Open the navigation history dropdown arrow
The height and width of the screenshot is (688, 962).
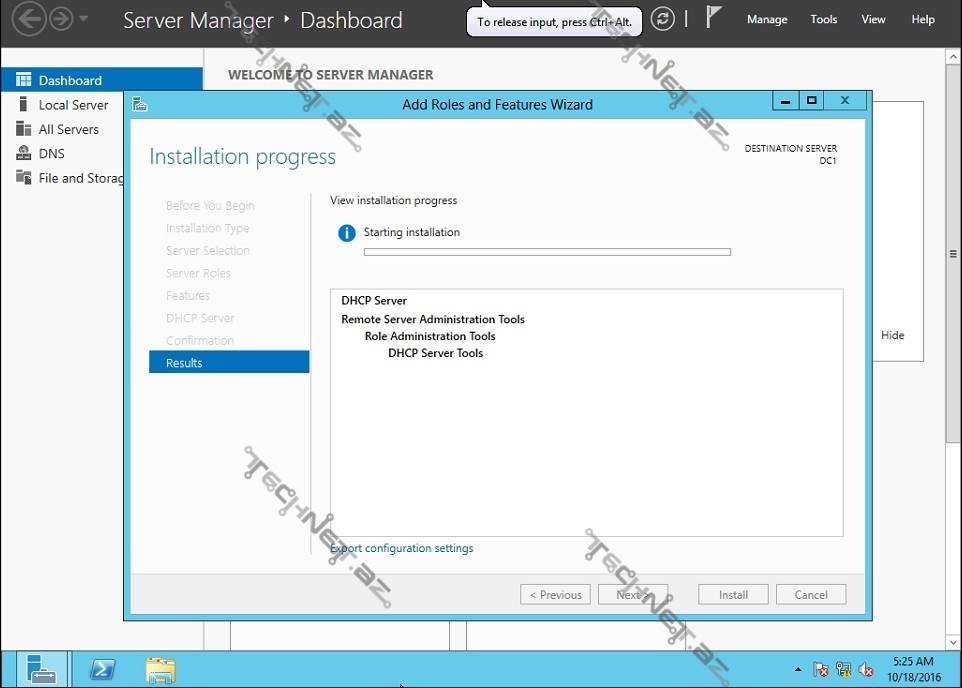click(x=84, y=19)
